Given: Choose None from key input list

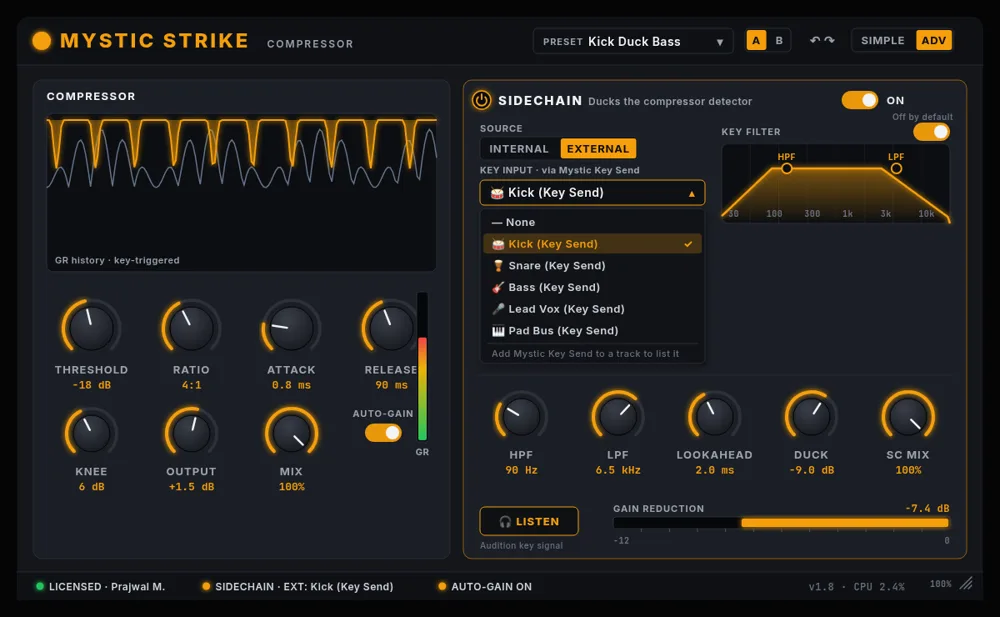Looking at the screenshot, I should 592,222.
